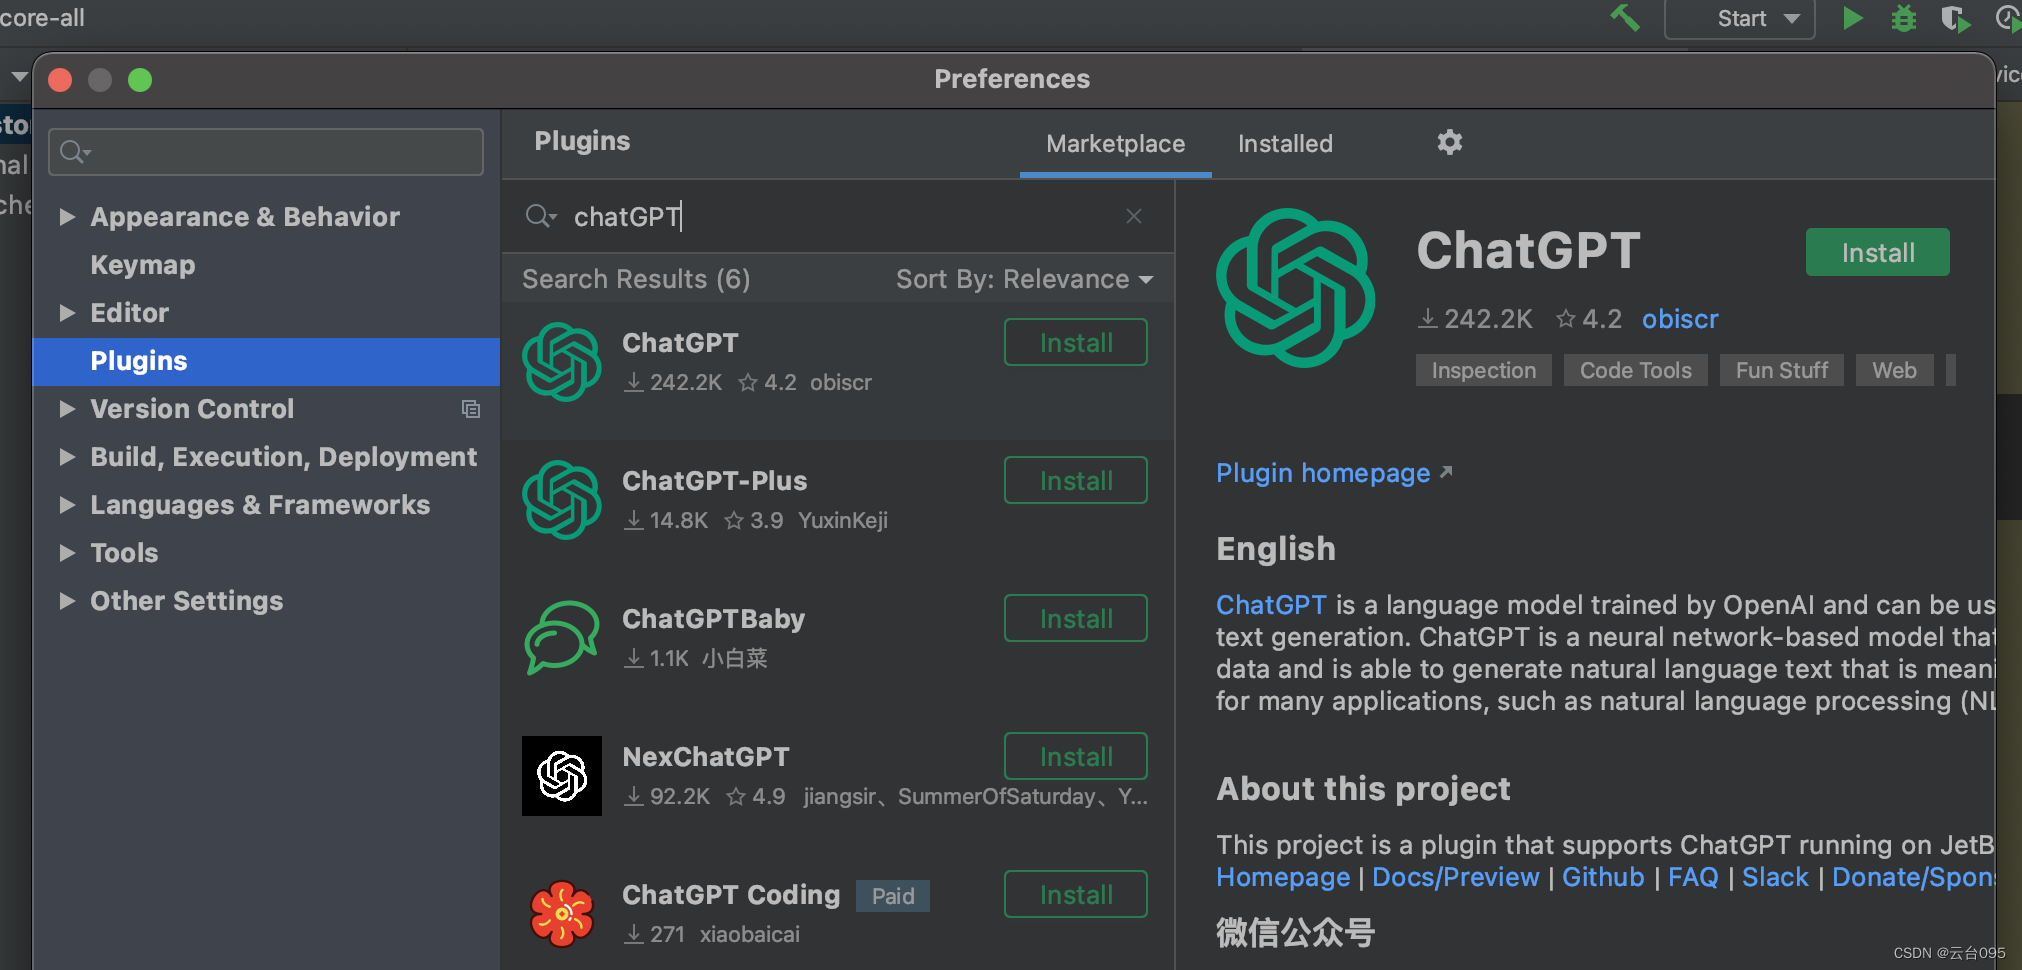This screenshot has width=2022, height=970.
Task: Open the Start run configuration dropdown
Action: click(x=1740, y=19)
